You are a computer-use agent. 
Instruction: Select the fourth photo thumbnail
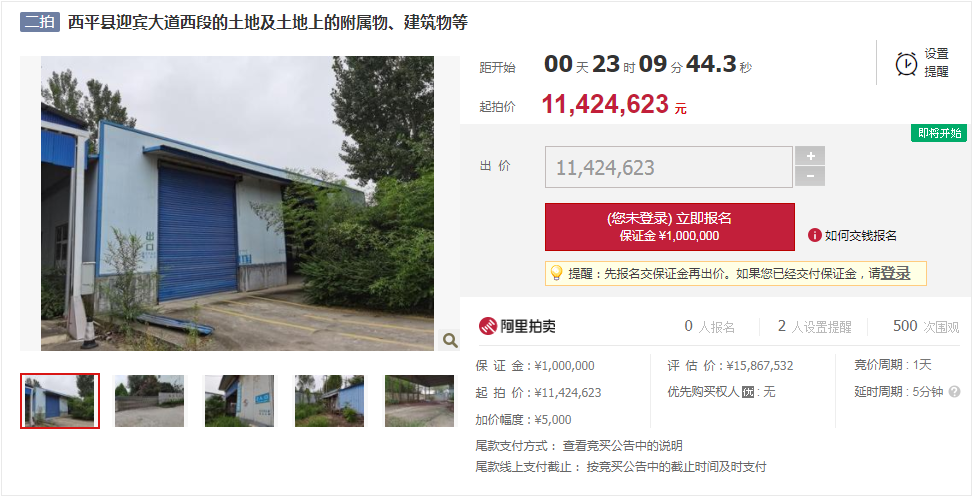click(329, 401)
